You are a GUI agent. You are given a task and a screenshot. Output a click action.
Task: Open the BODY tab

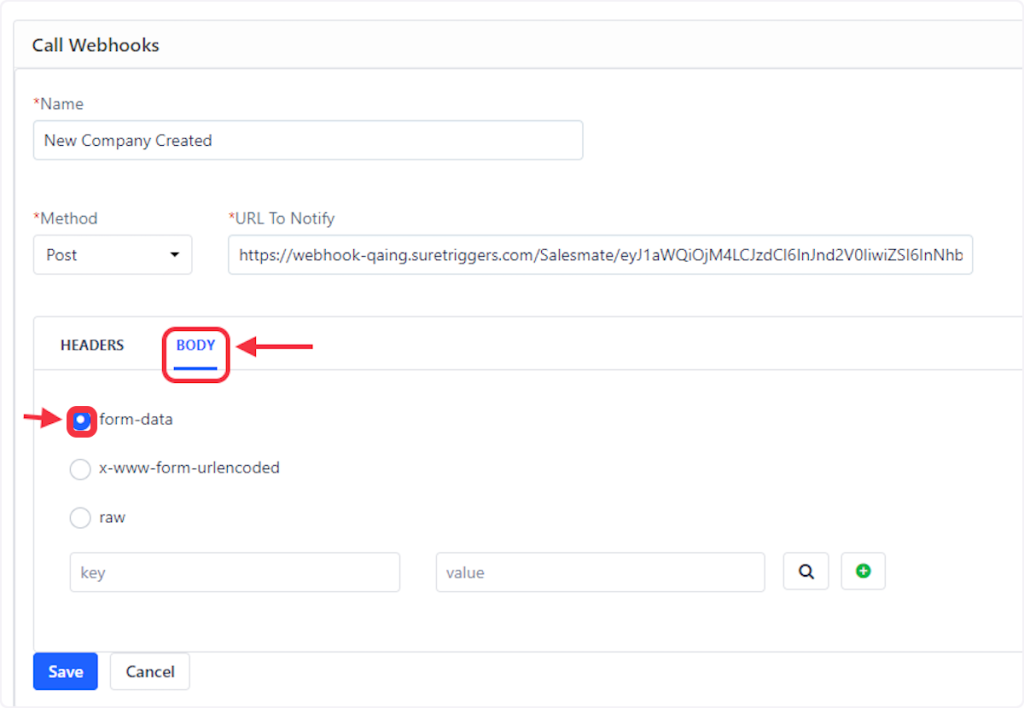[196, 346]
